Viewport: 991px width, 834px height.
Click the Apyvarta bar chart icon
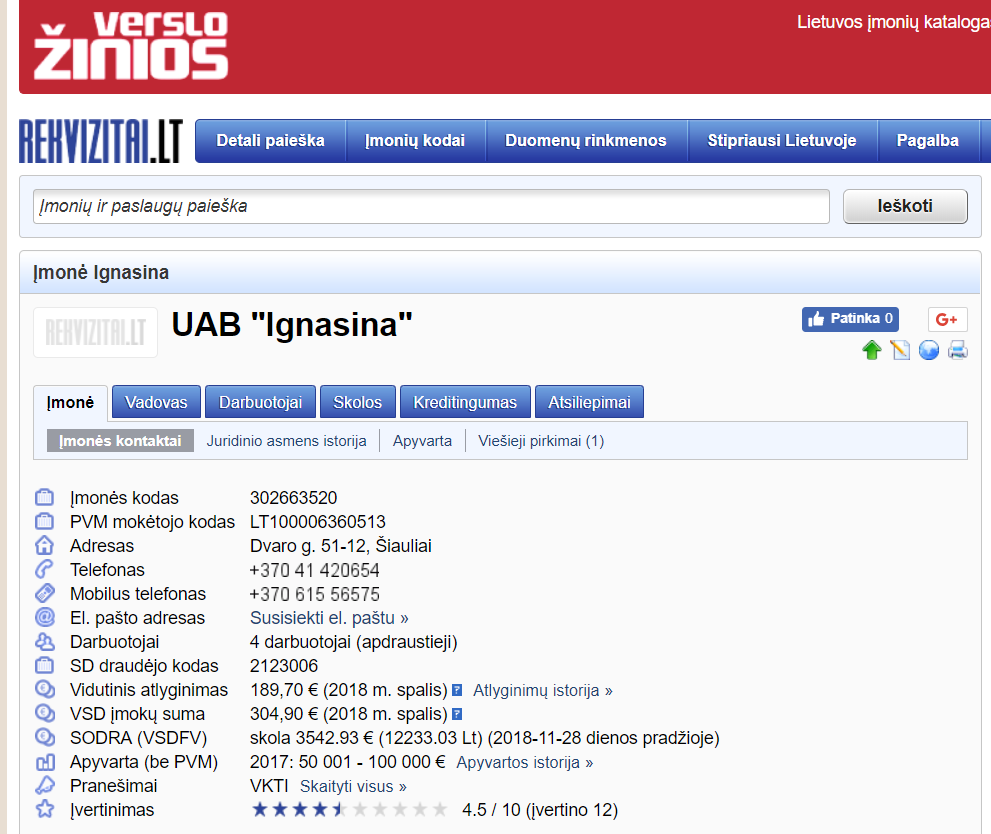click(44, 761)
